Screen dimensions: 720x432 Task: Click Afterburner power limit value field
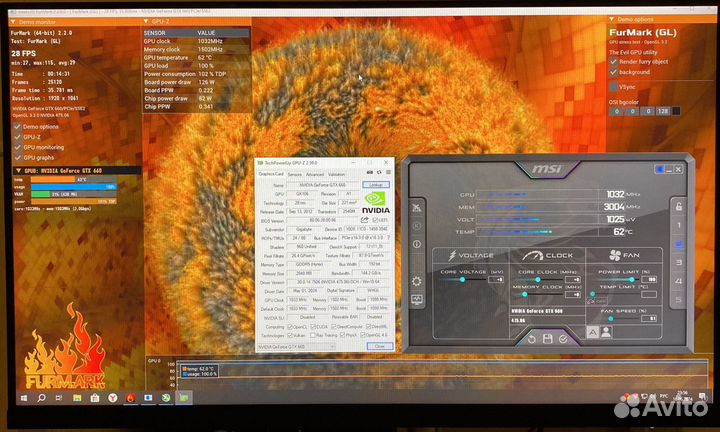[650, 279]
